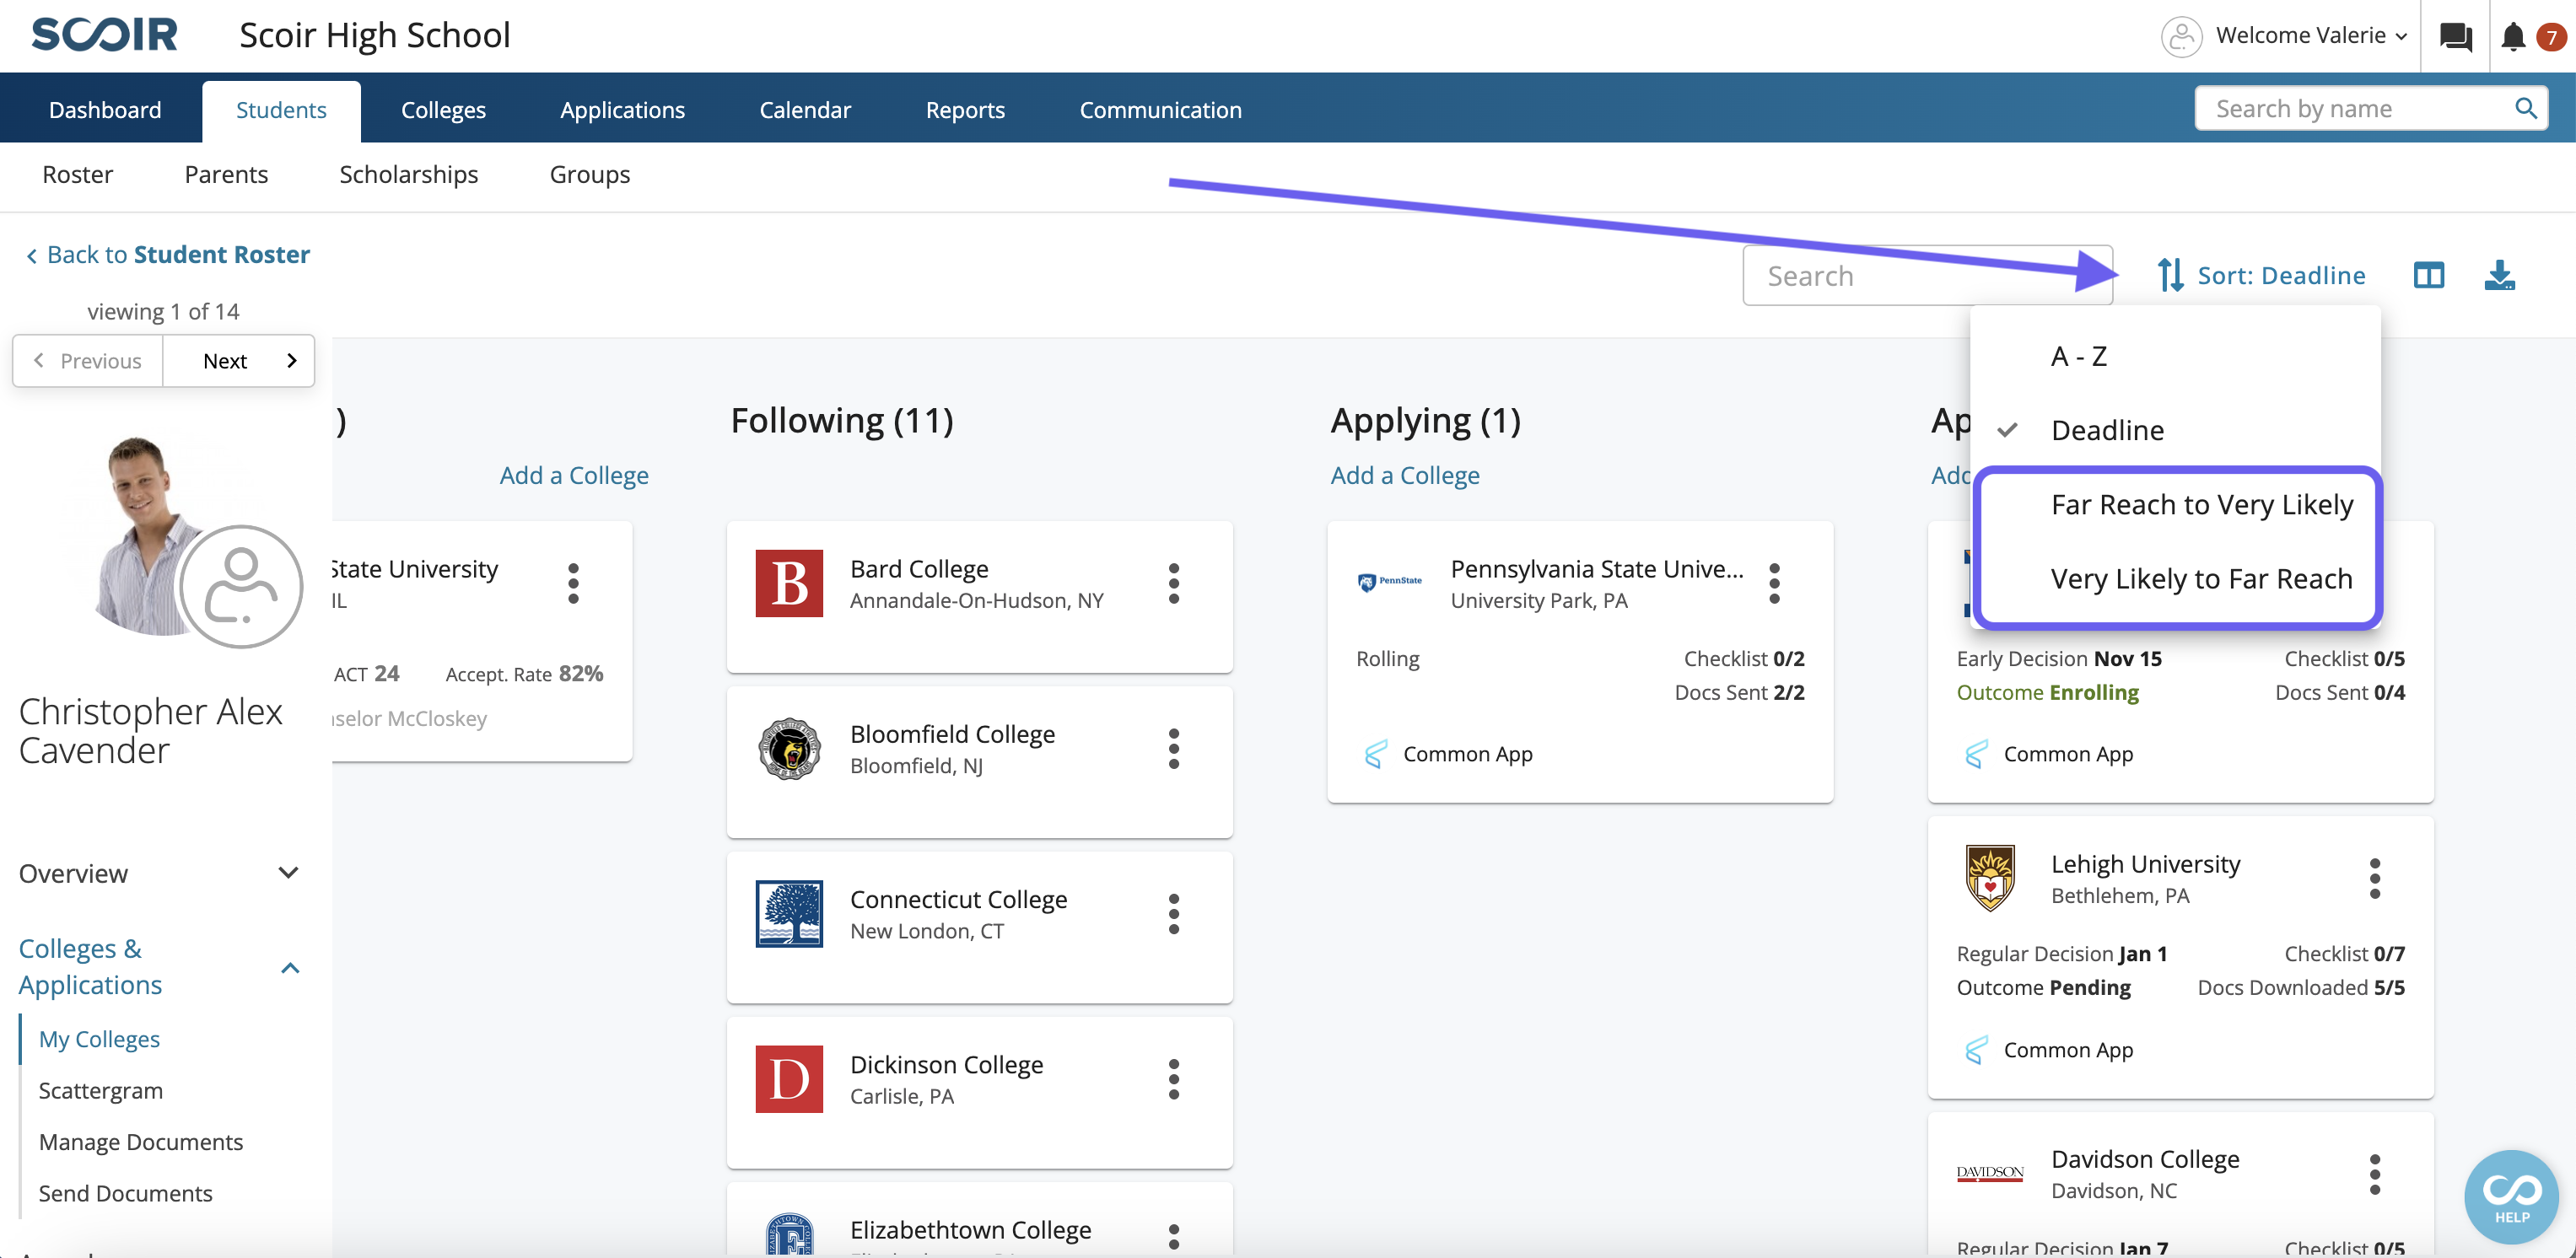Screen dimensions: 2576x1258
Task: Click the user avatar beside Welcome Valerie
Action: coord(2181,37)
